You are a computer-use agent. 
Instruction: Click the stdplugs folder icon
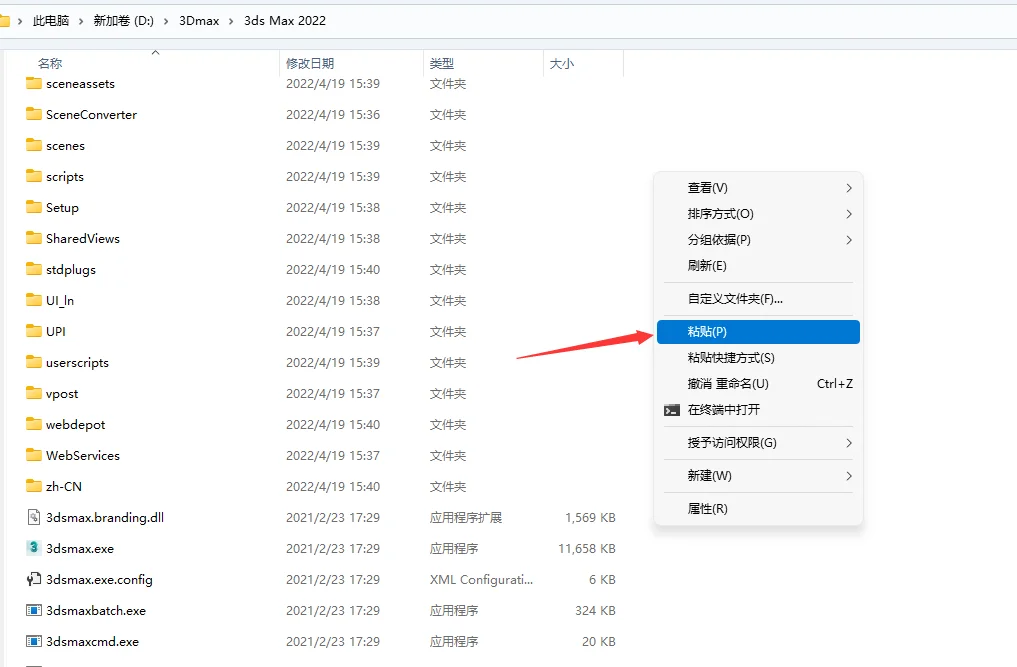(34, 269)
